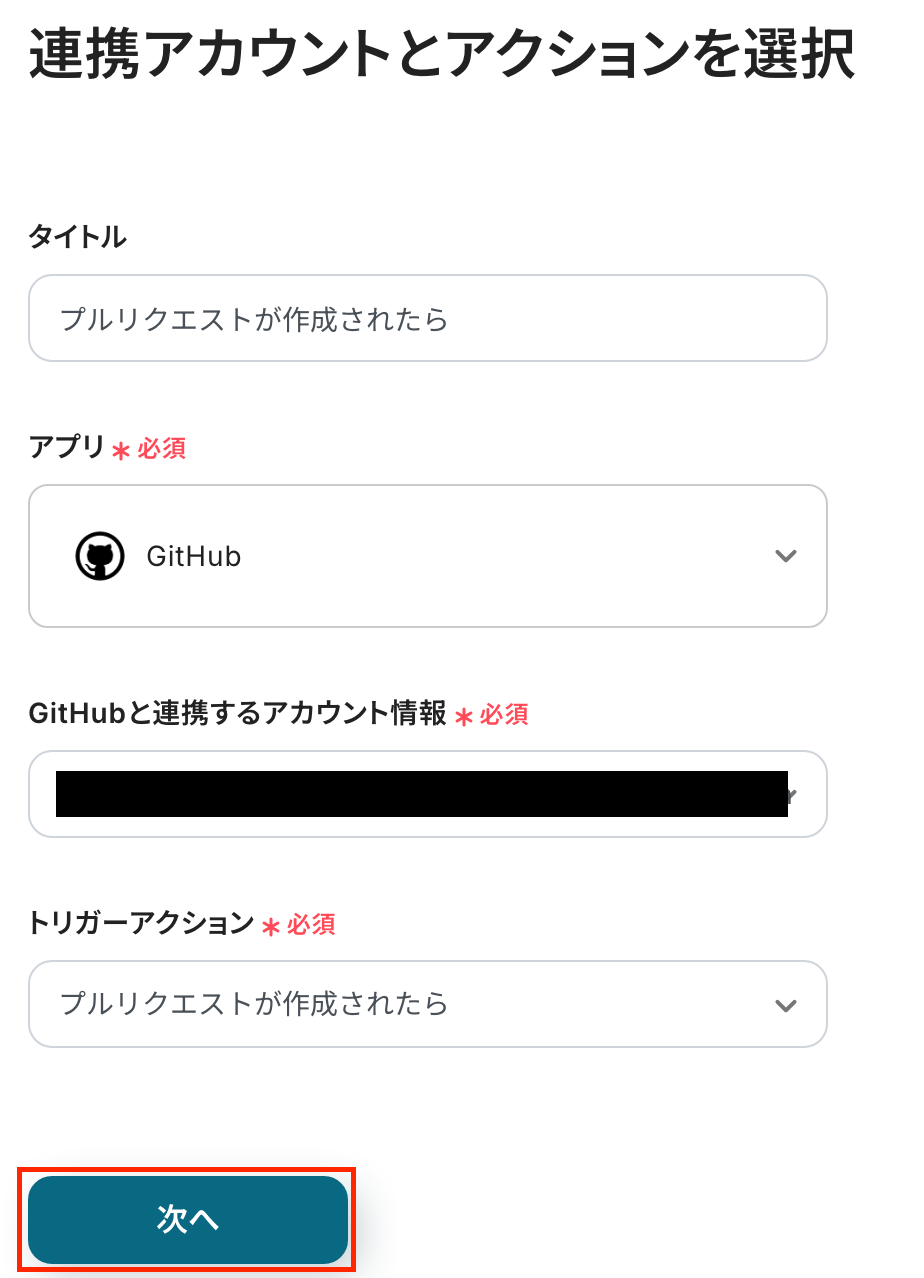
Task: Click the GitHubと連携するアカウント情報 label
Action: [238, 714]
